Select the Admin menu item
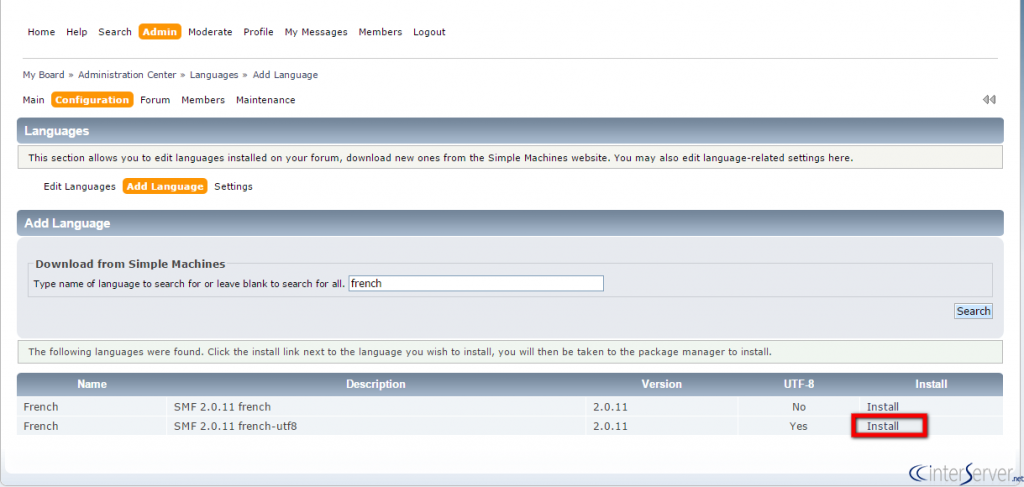Screen dimensions: 1024x487 click(160, 32)
